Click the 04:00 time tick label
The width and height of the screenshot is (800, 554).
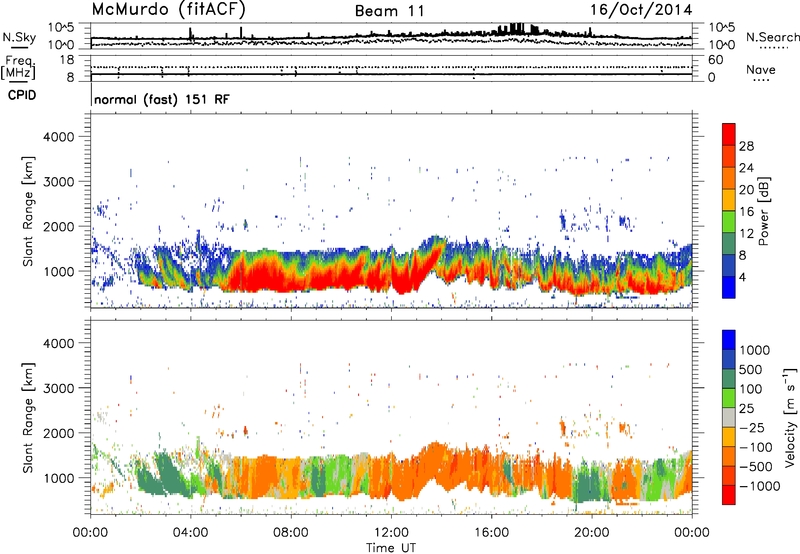tap(190, 533)
